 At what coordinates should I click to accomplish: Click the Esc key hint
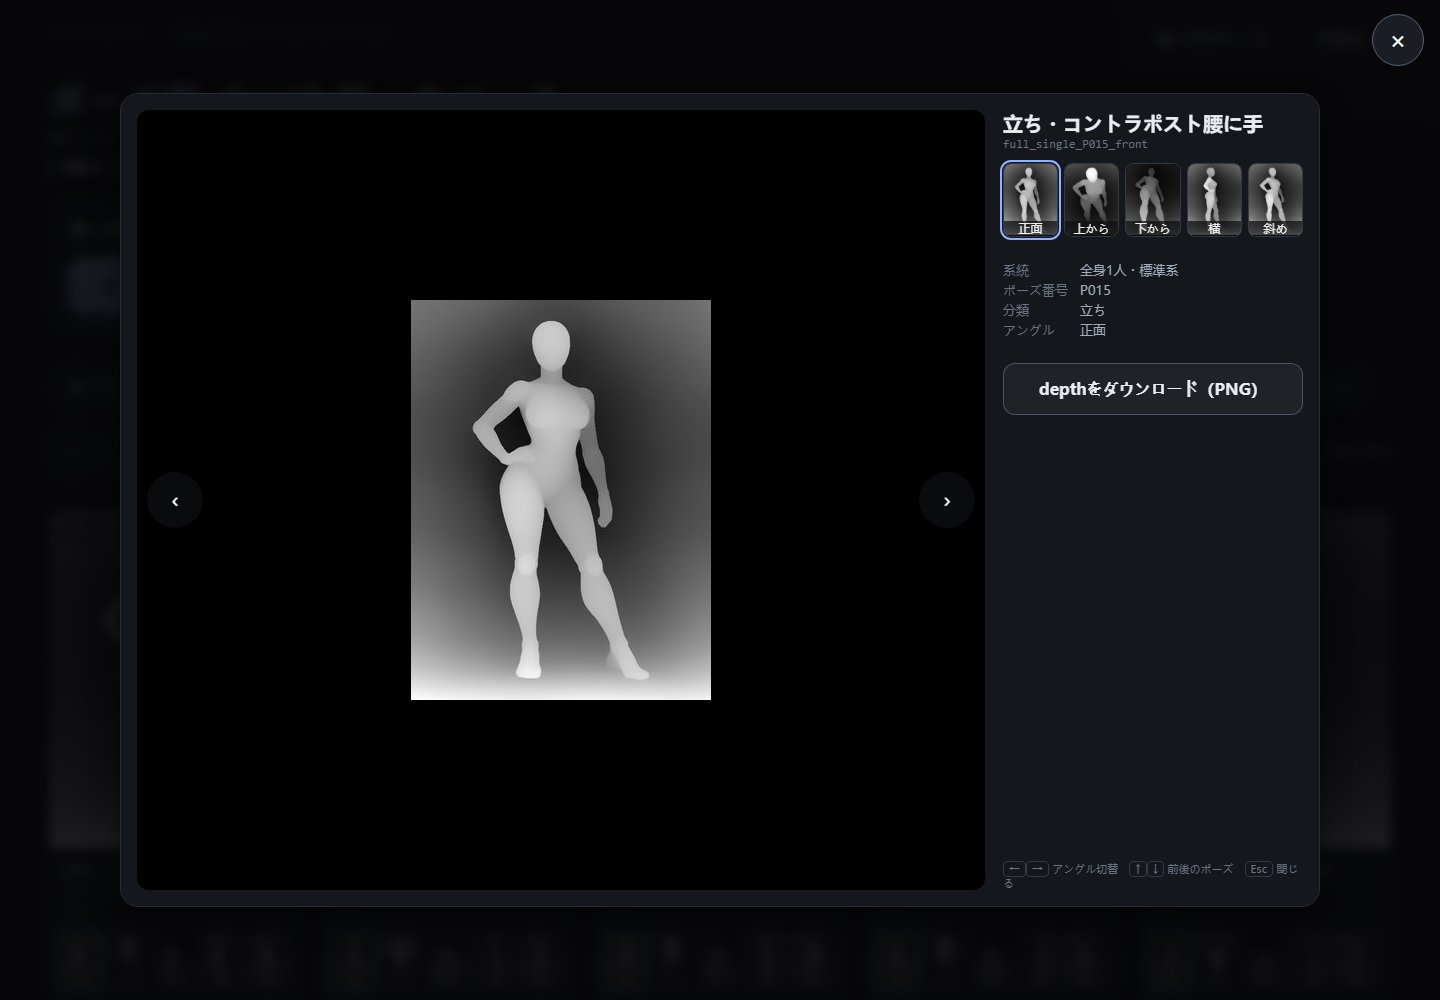[1258, 869]
